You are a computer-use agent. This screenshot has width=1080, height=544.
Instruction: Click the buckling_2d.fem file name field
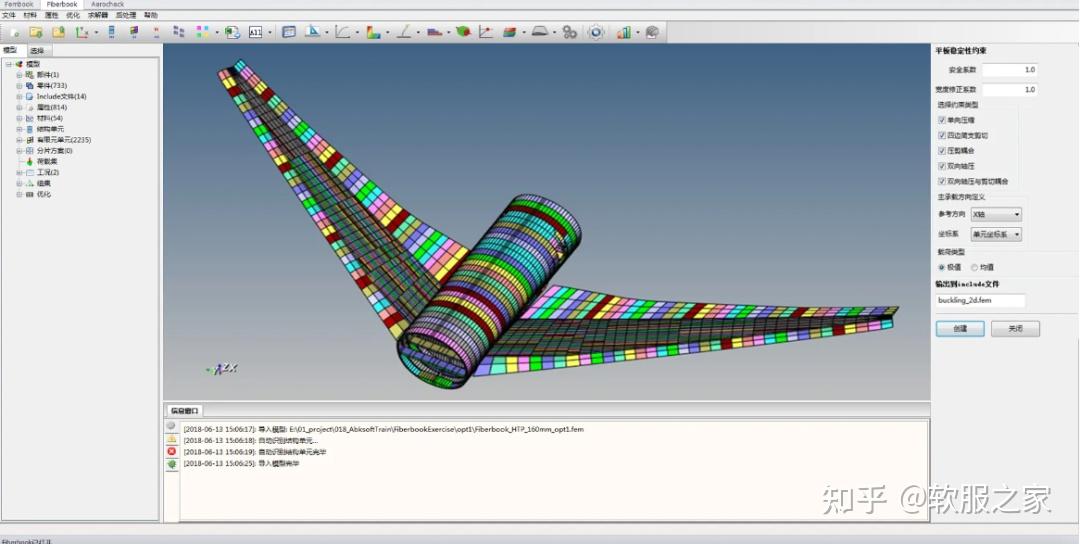click(x=980, y=301)
